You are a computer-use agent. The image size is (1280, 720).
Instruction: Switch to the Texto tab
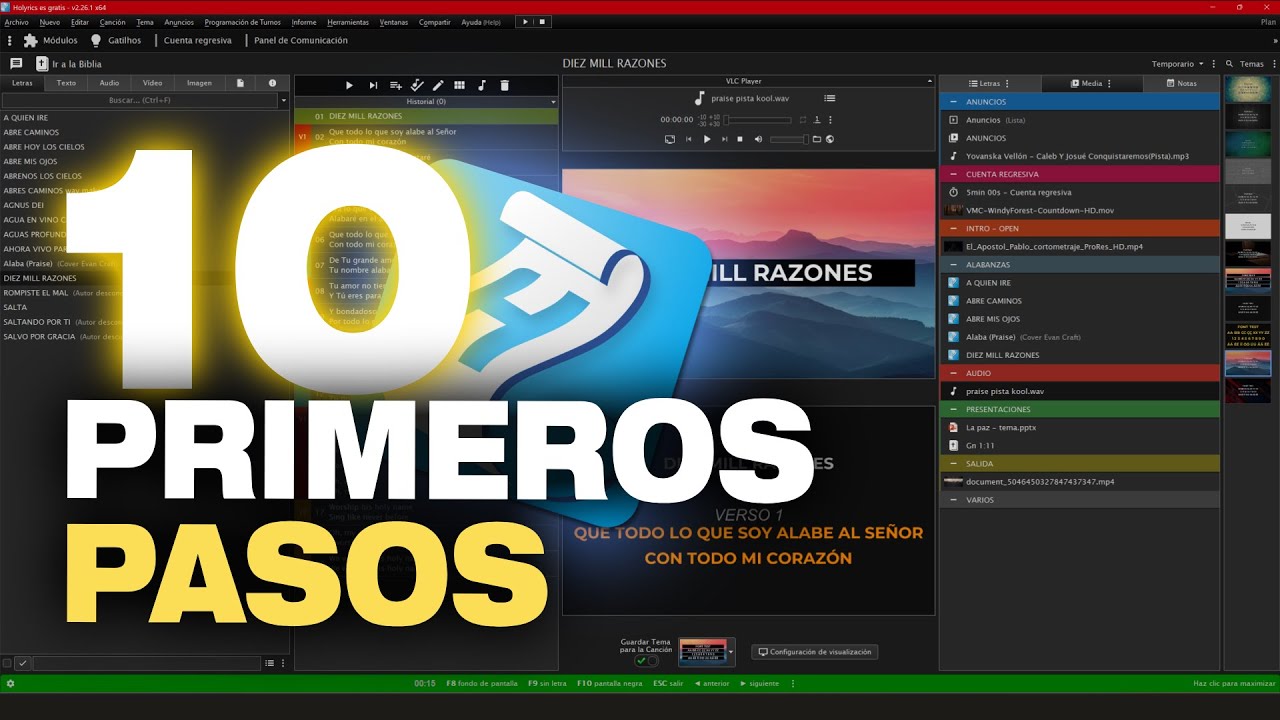(x=66, y=83)
